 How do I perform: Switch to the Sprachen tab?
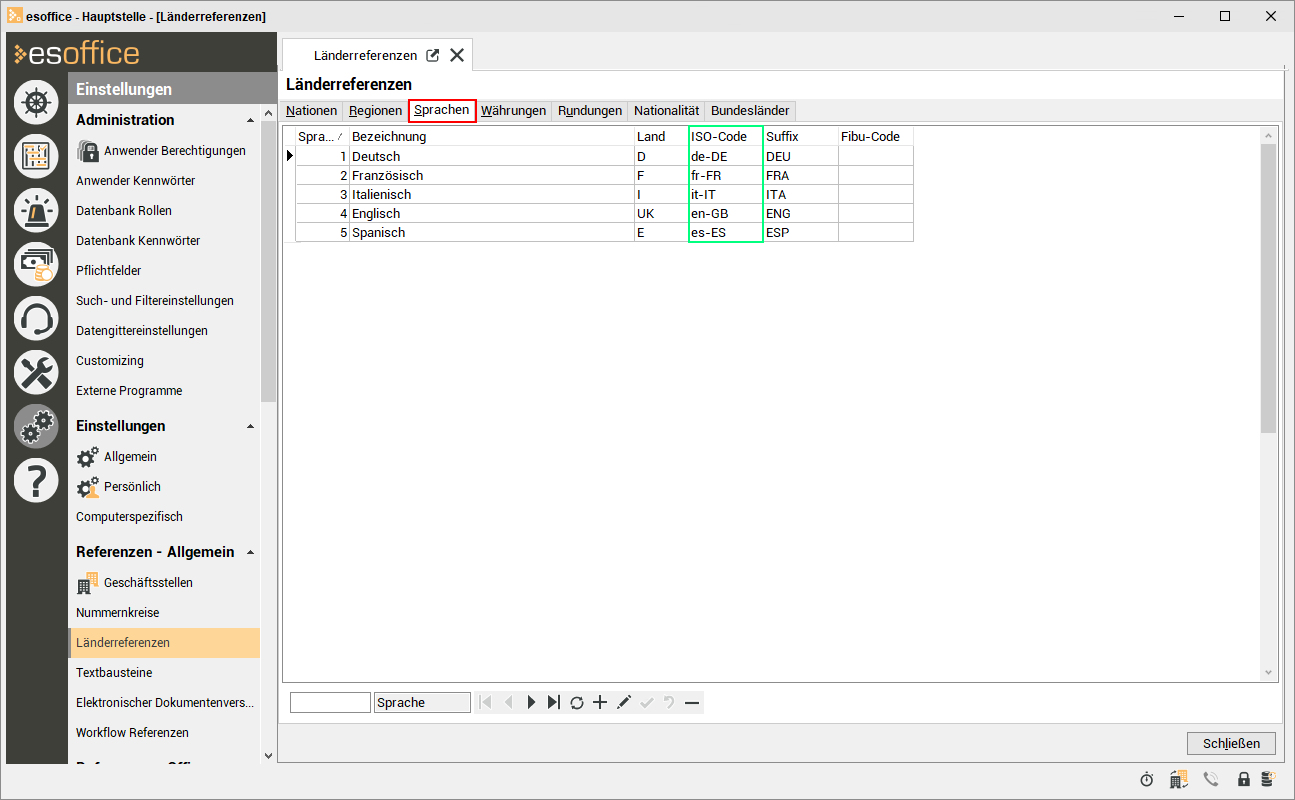click(442, 110)
